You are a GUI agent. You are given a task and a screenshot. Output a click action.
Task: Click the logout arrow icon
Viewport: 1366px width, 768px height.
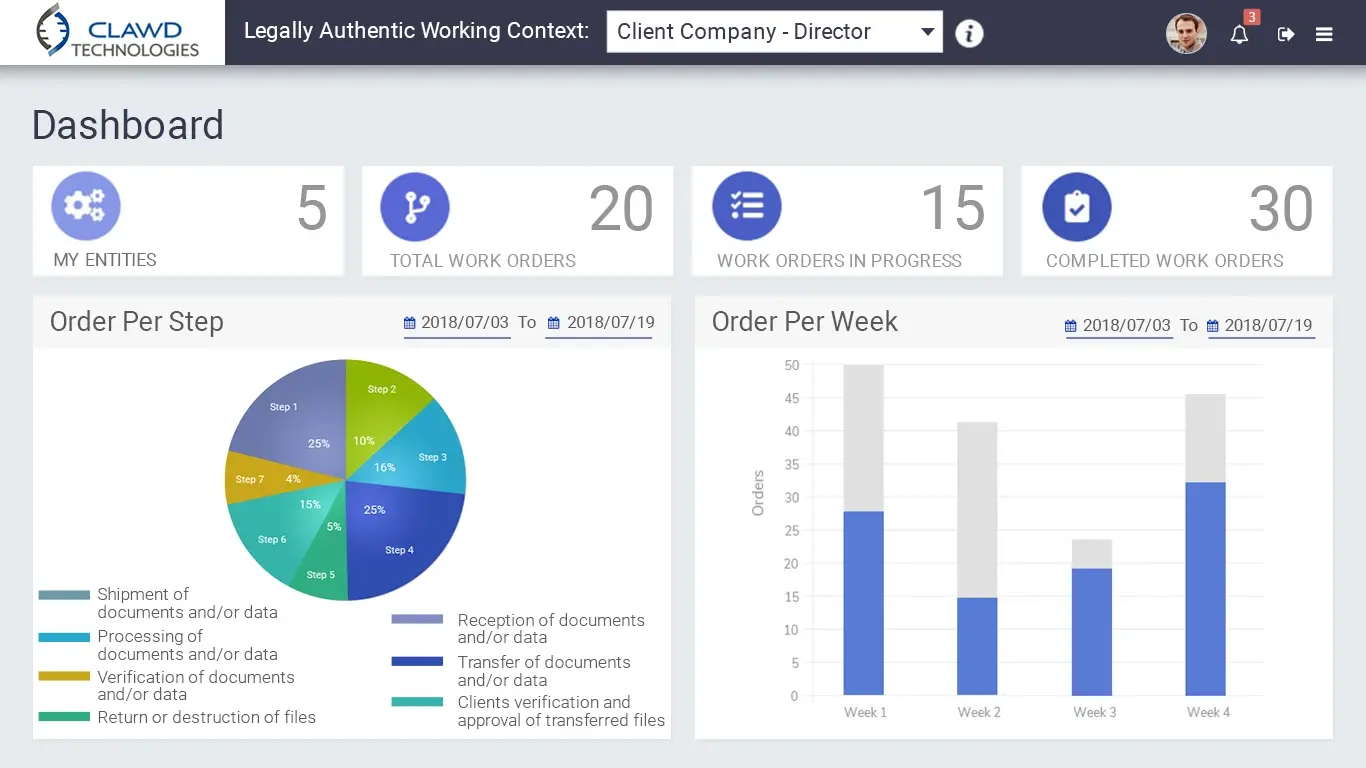pyautogui.click(x=1286, y=35)
